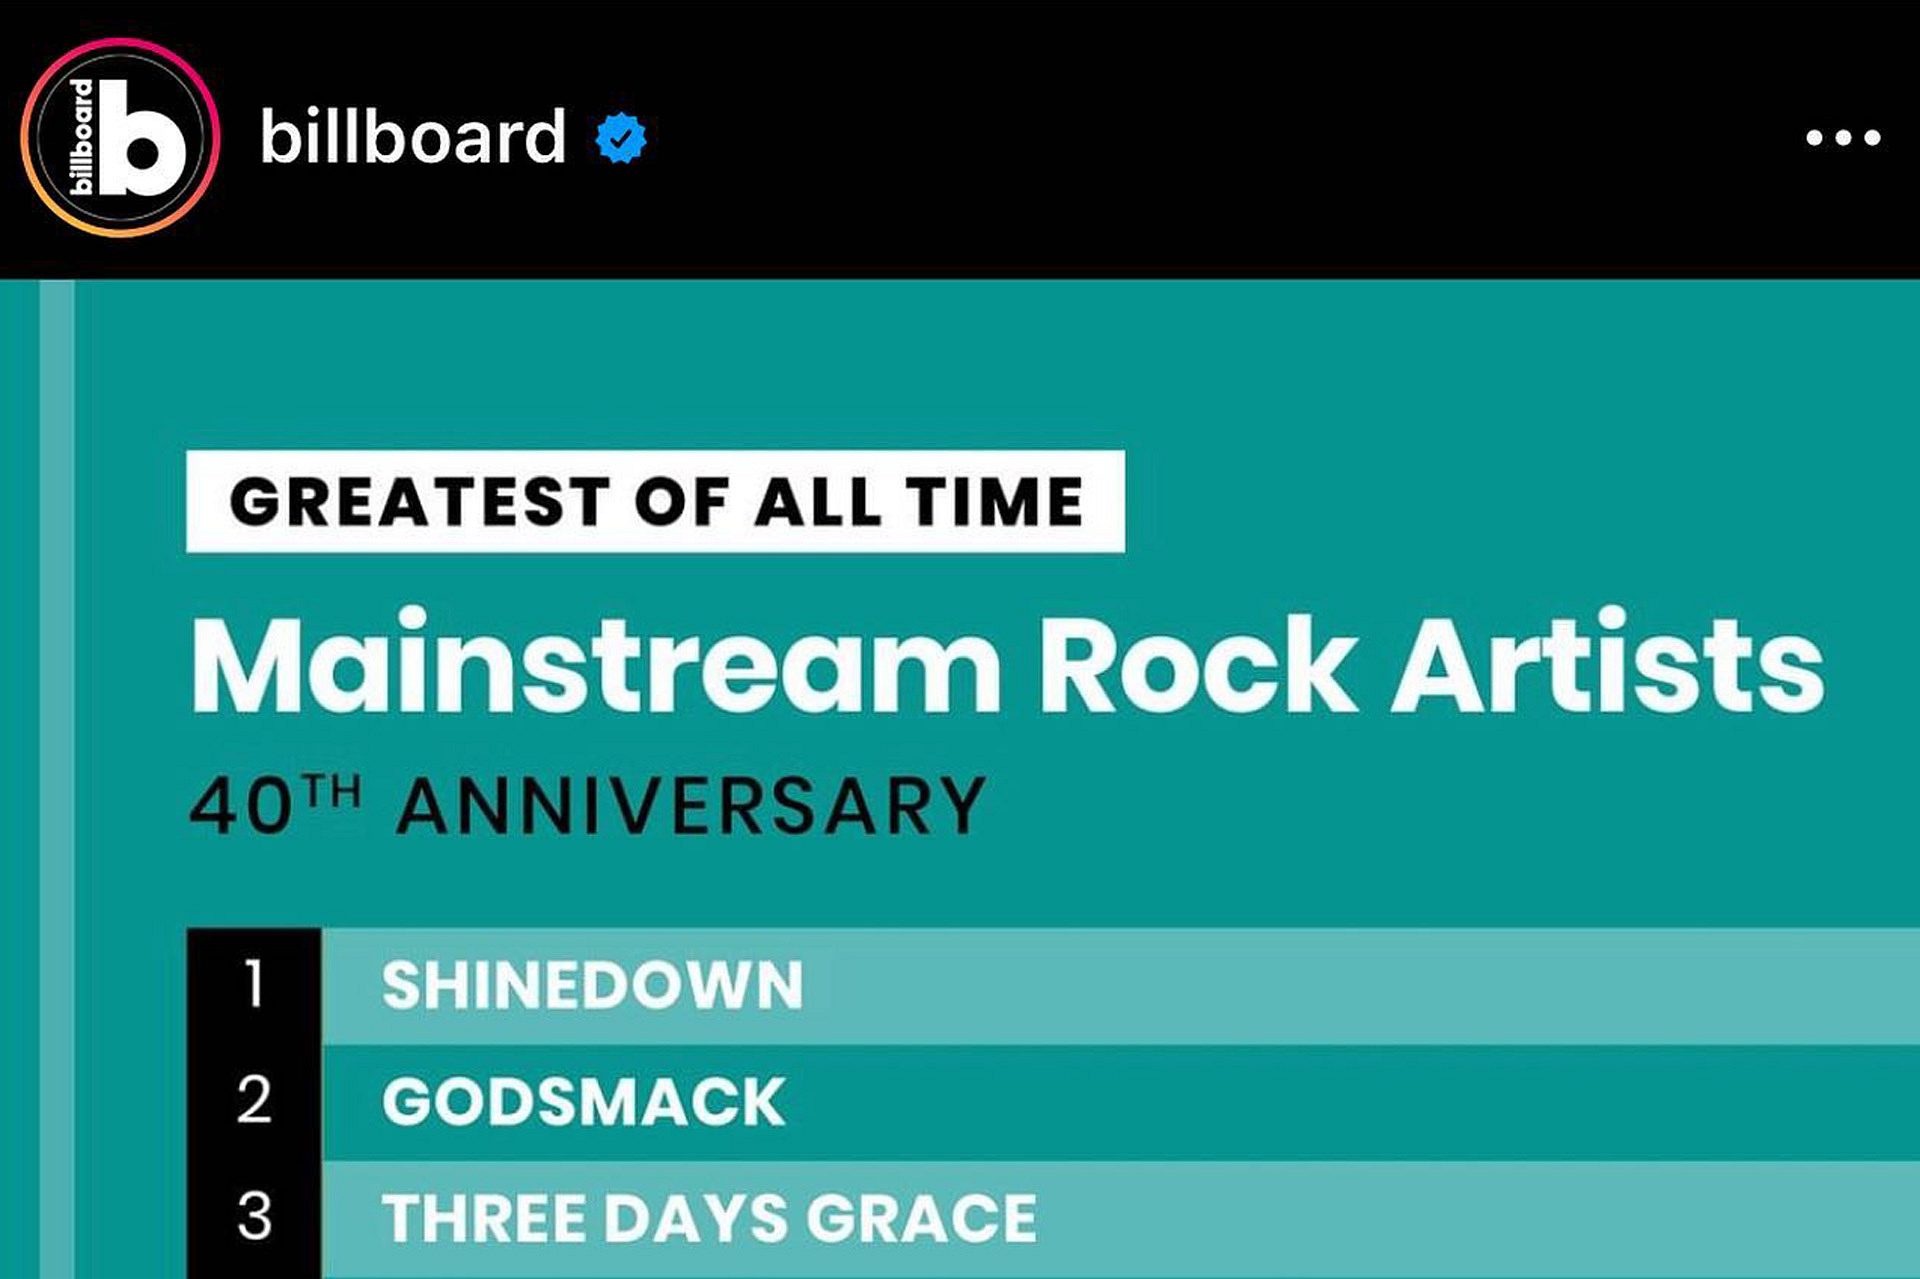Click the SHINEDOWN artist name text
The height and width of the screenshot is (1279, 1920).
592,986
